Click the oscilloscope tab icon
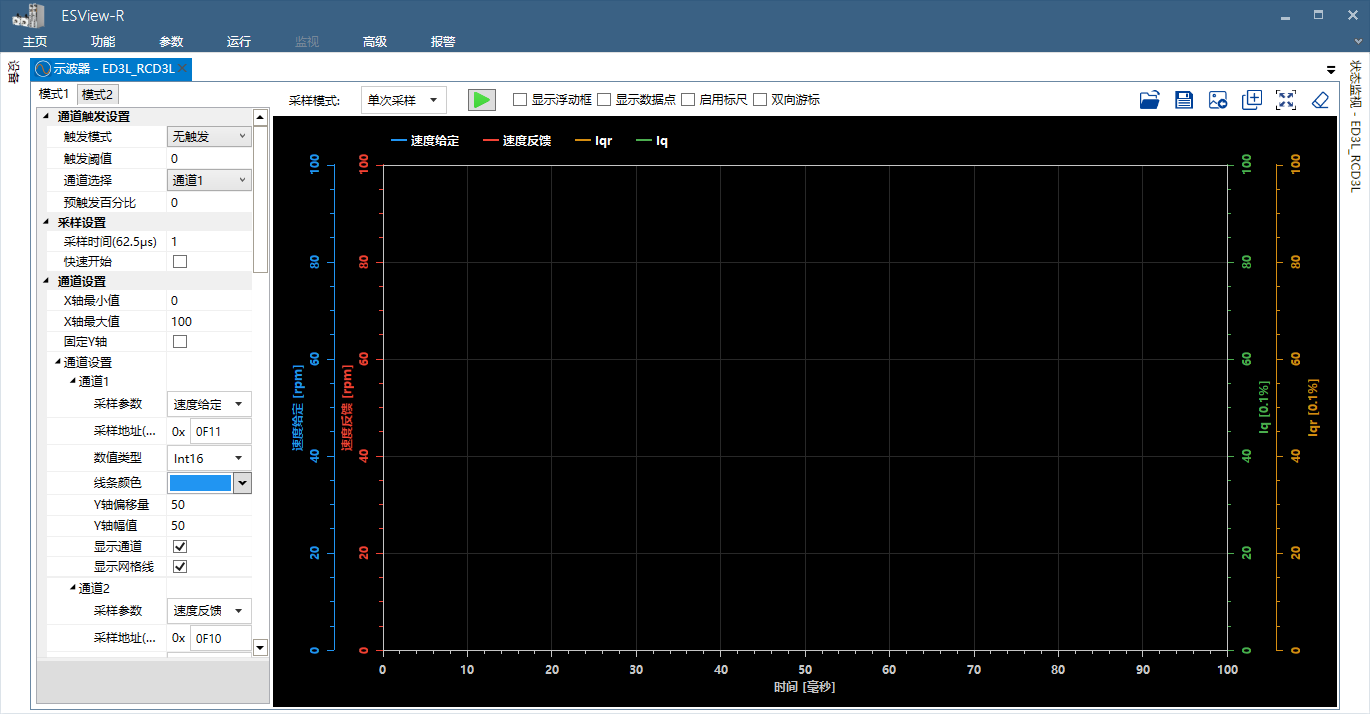1370x714 pixels. point(43,69)
